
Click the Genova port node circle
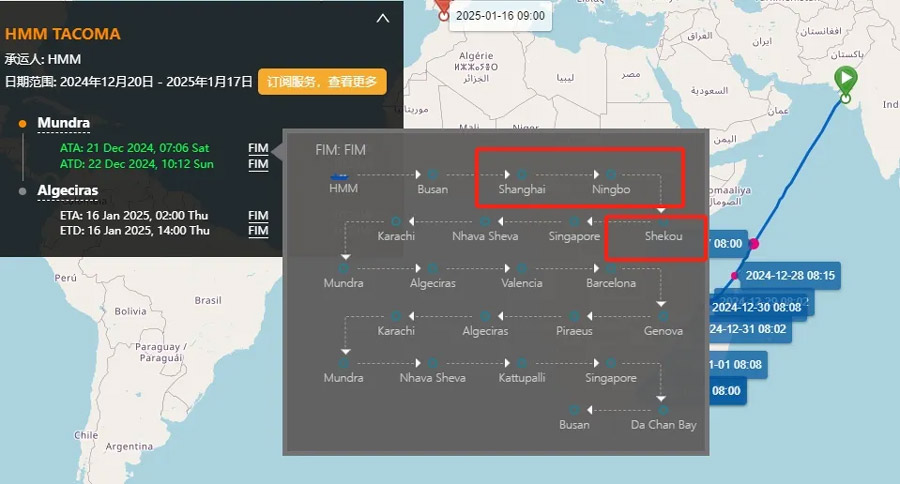click(x=663, y=316)
